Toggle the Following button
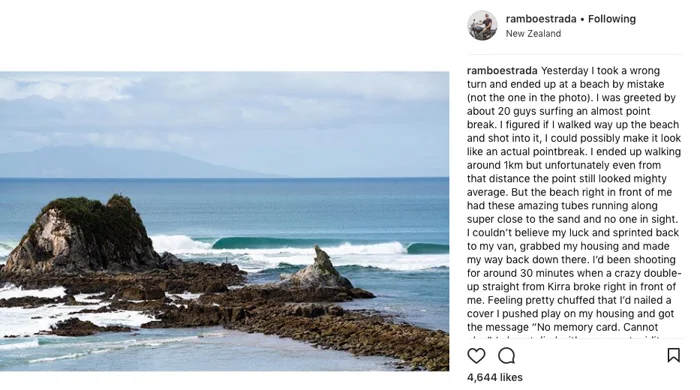700x390 pixels. (612, 19)
